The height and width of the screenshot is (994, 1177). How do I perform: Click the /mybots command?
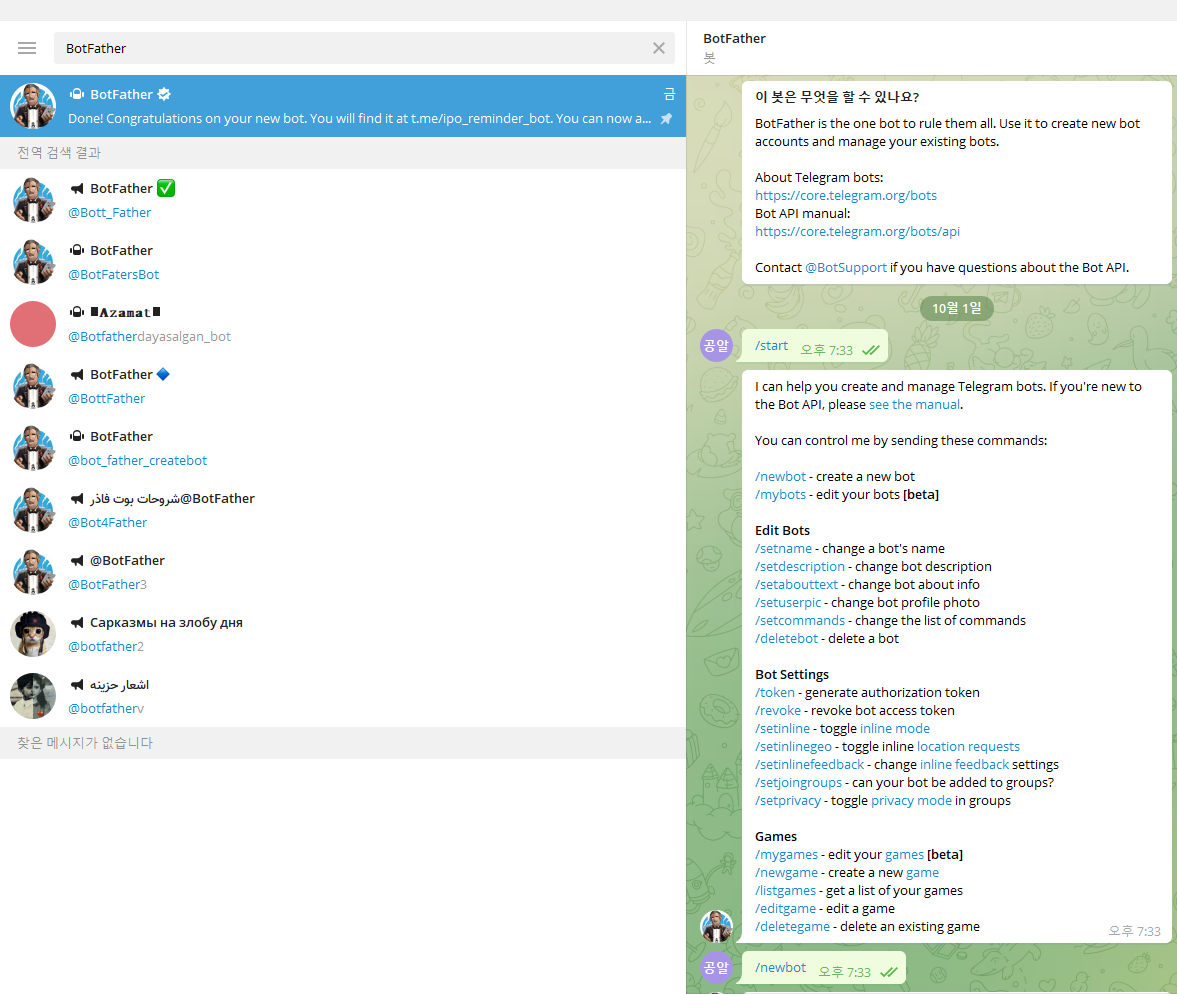click(781, 494)
